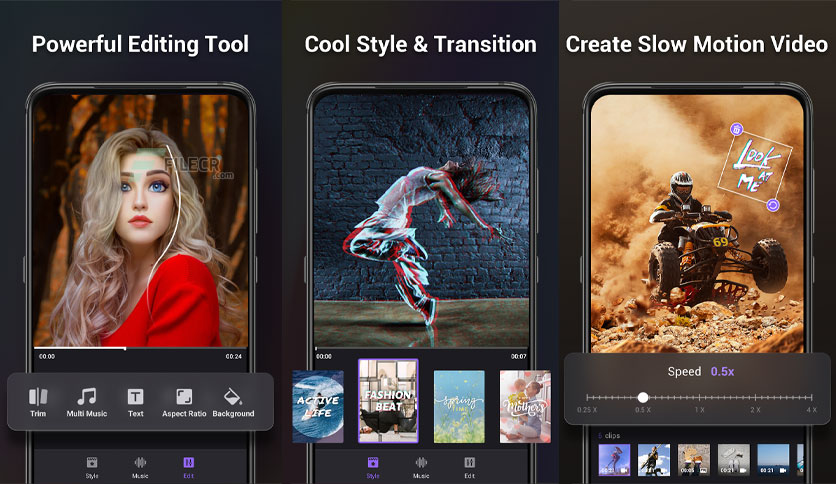The image size is (836, 484).
Task: Select the Fashion Beat style thumbnail
Action: 388,401
